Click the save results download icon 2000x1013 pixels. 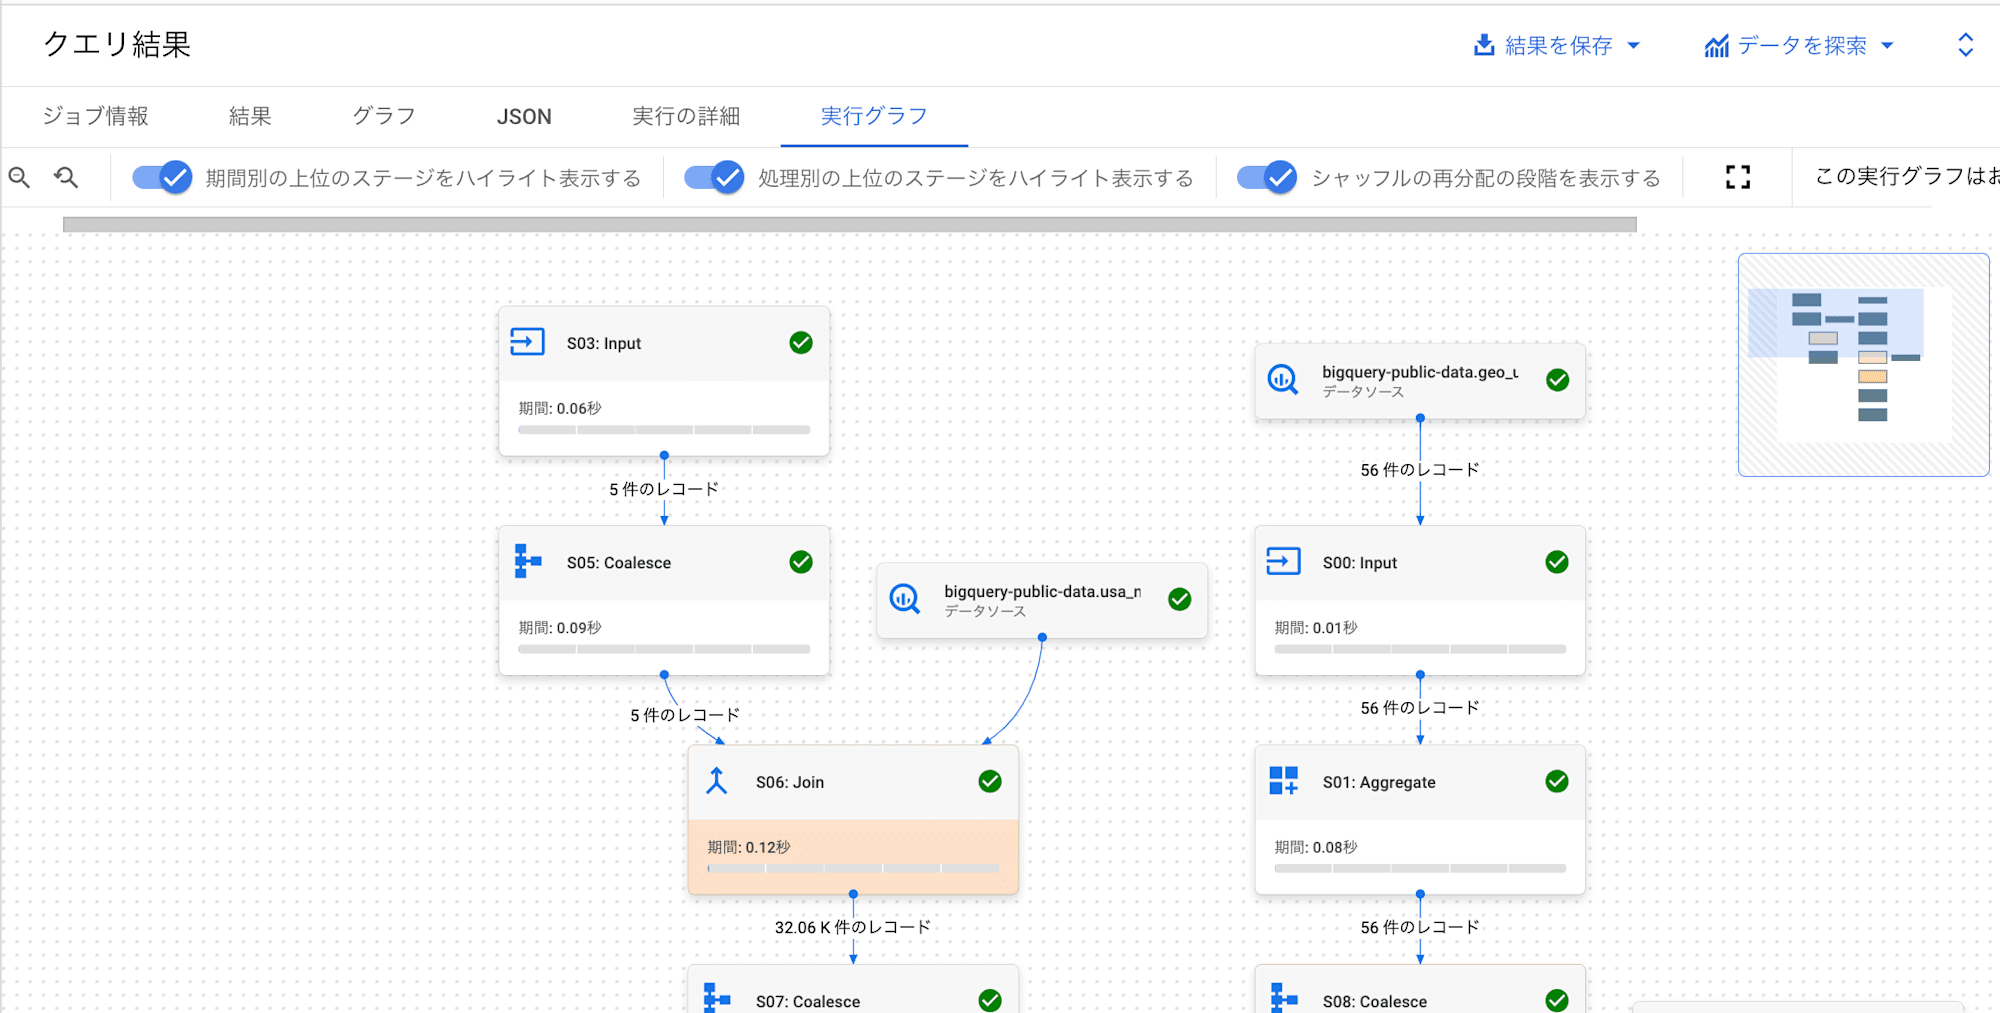point(1484,45)
